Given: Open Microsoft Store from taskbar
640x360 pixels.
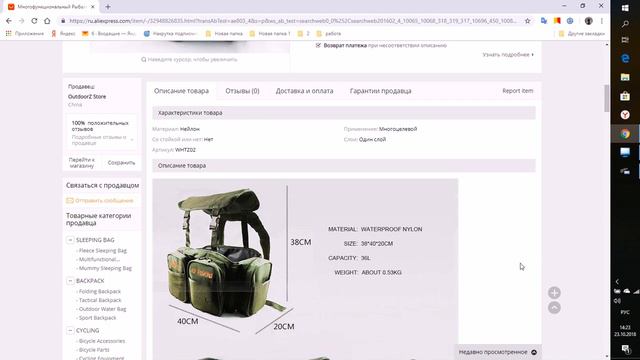Looking at the screenshot, I should pos(625,96).
